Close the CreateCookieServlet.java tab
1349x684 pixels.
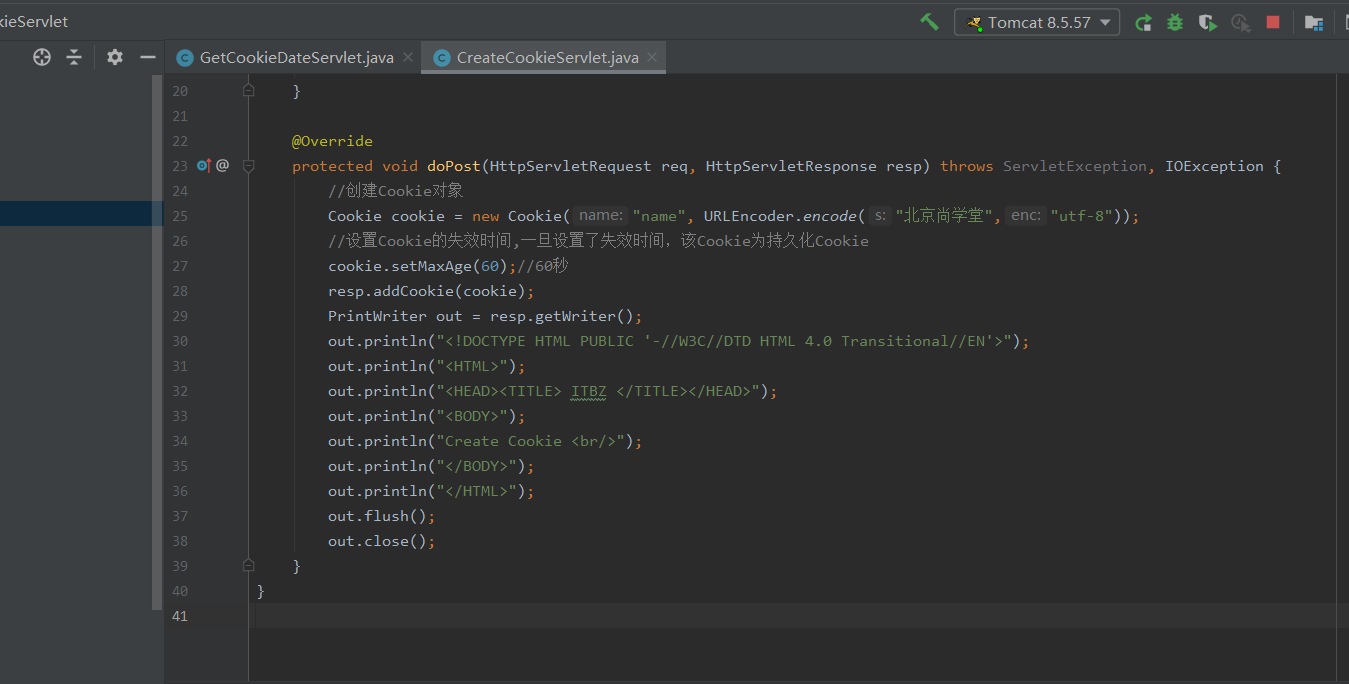tap(652, 57)
